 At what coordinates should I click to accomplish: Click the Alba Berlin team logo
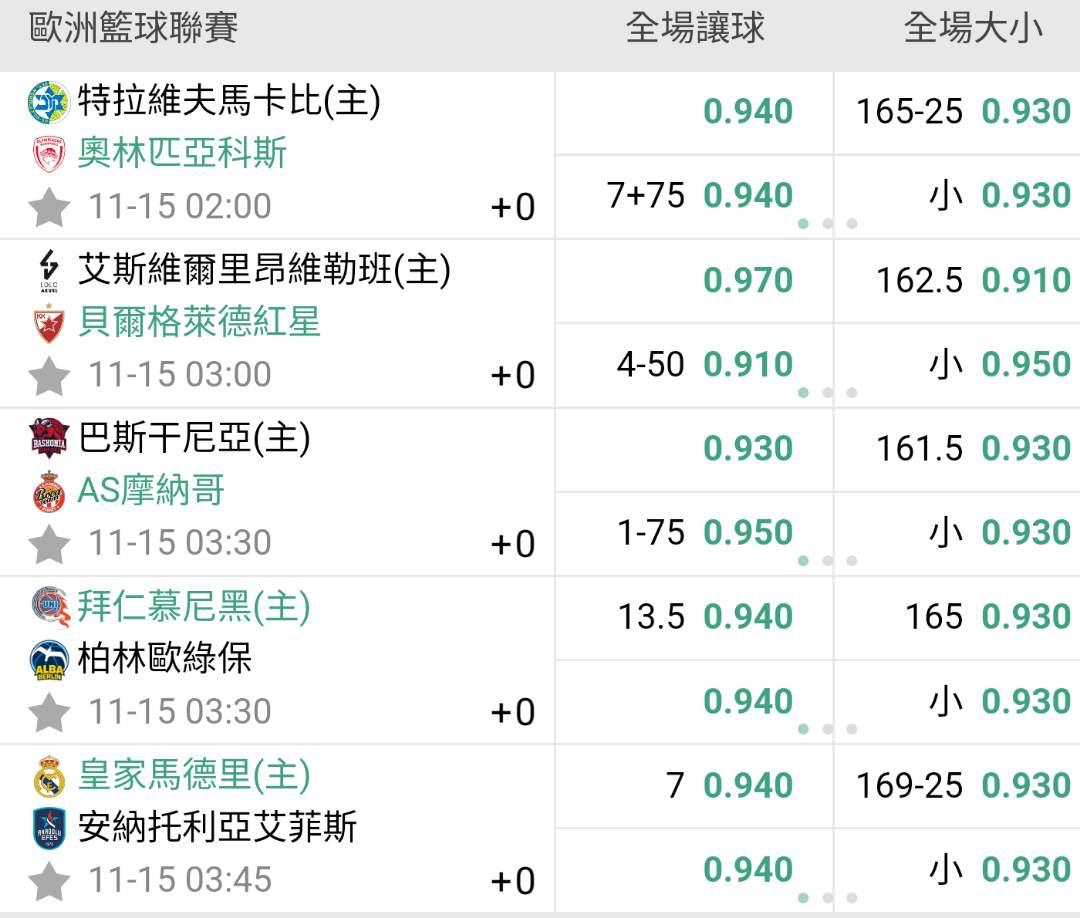pos(48,659)
